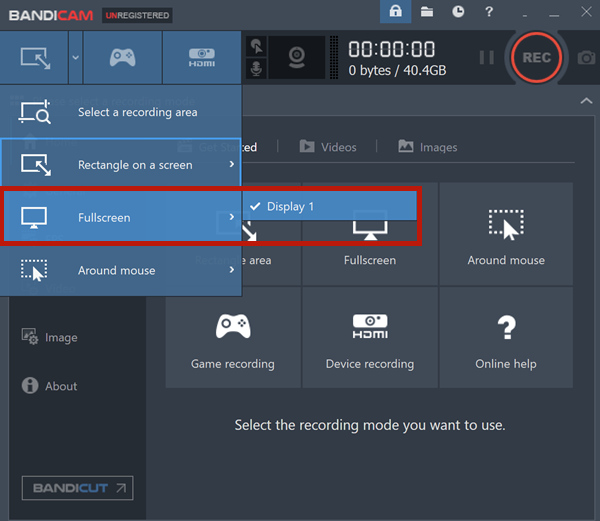This screenshot has width=600, height=521.
Task: Toggle the mouse cursor effect icon
Action: point(256,47)
